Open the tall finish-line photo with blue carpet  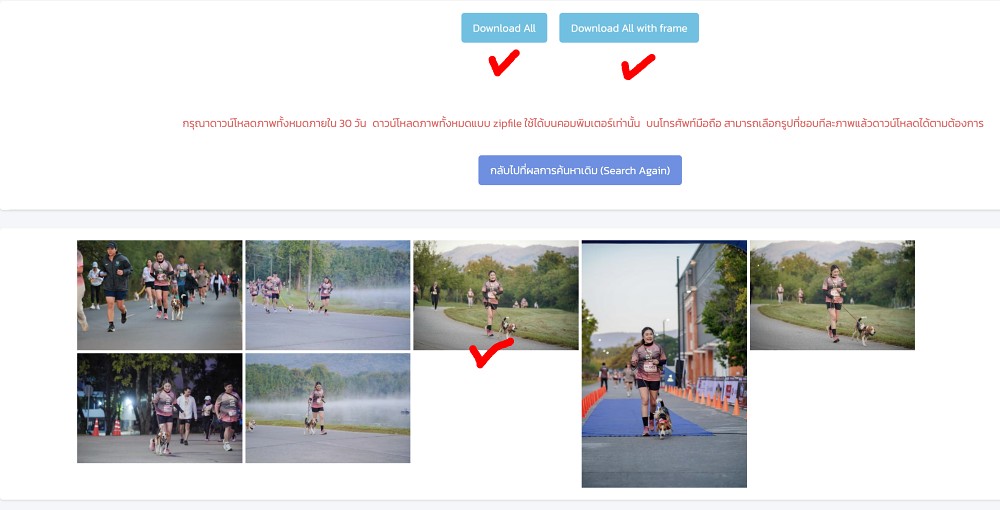[x=664, y=364]
